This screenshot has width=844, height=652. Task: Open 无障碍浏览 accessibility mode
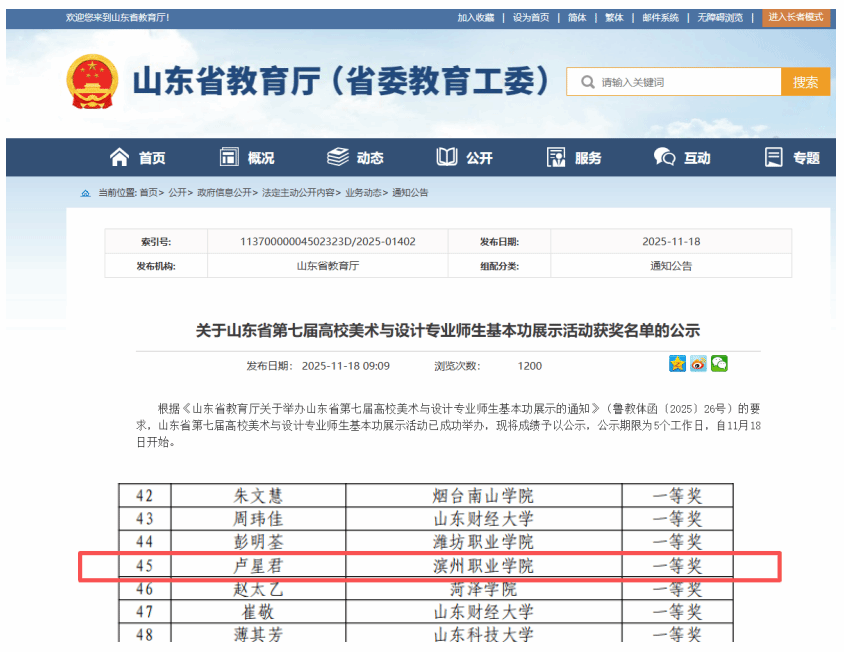click(720, 18)
